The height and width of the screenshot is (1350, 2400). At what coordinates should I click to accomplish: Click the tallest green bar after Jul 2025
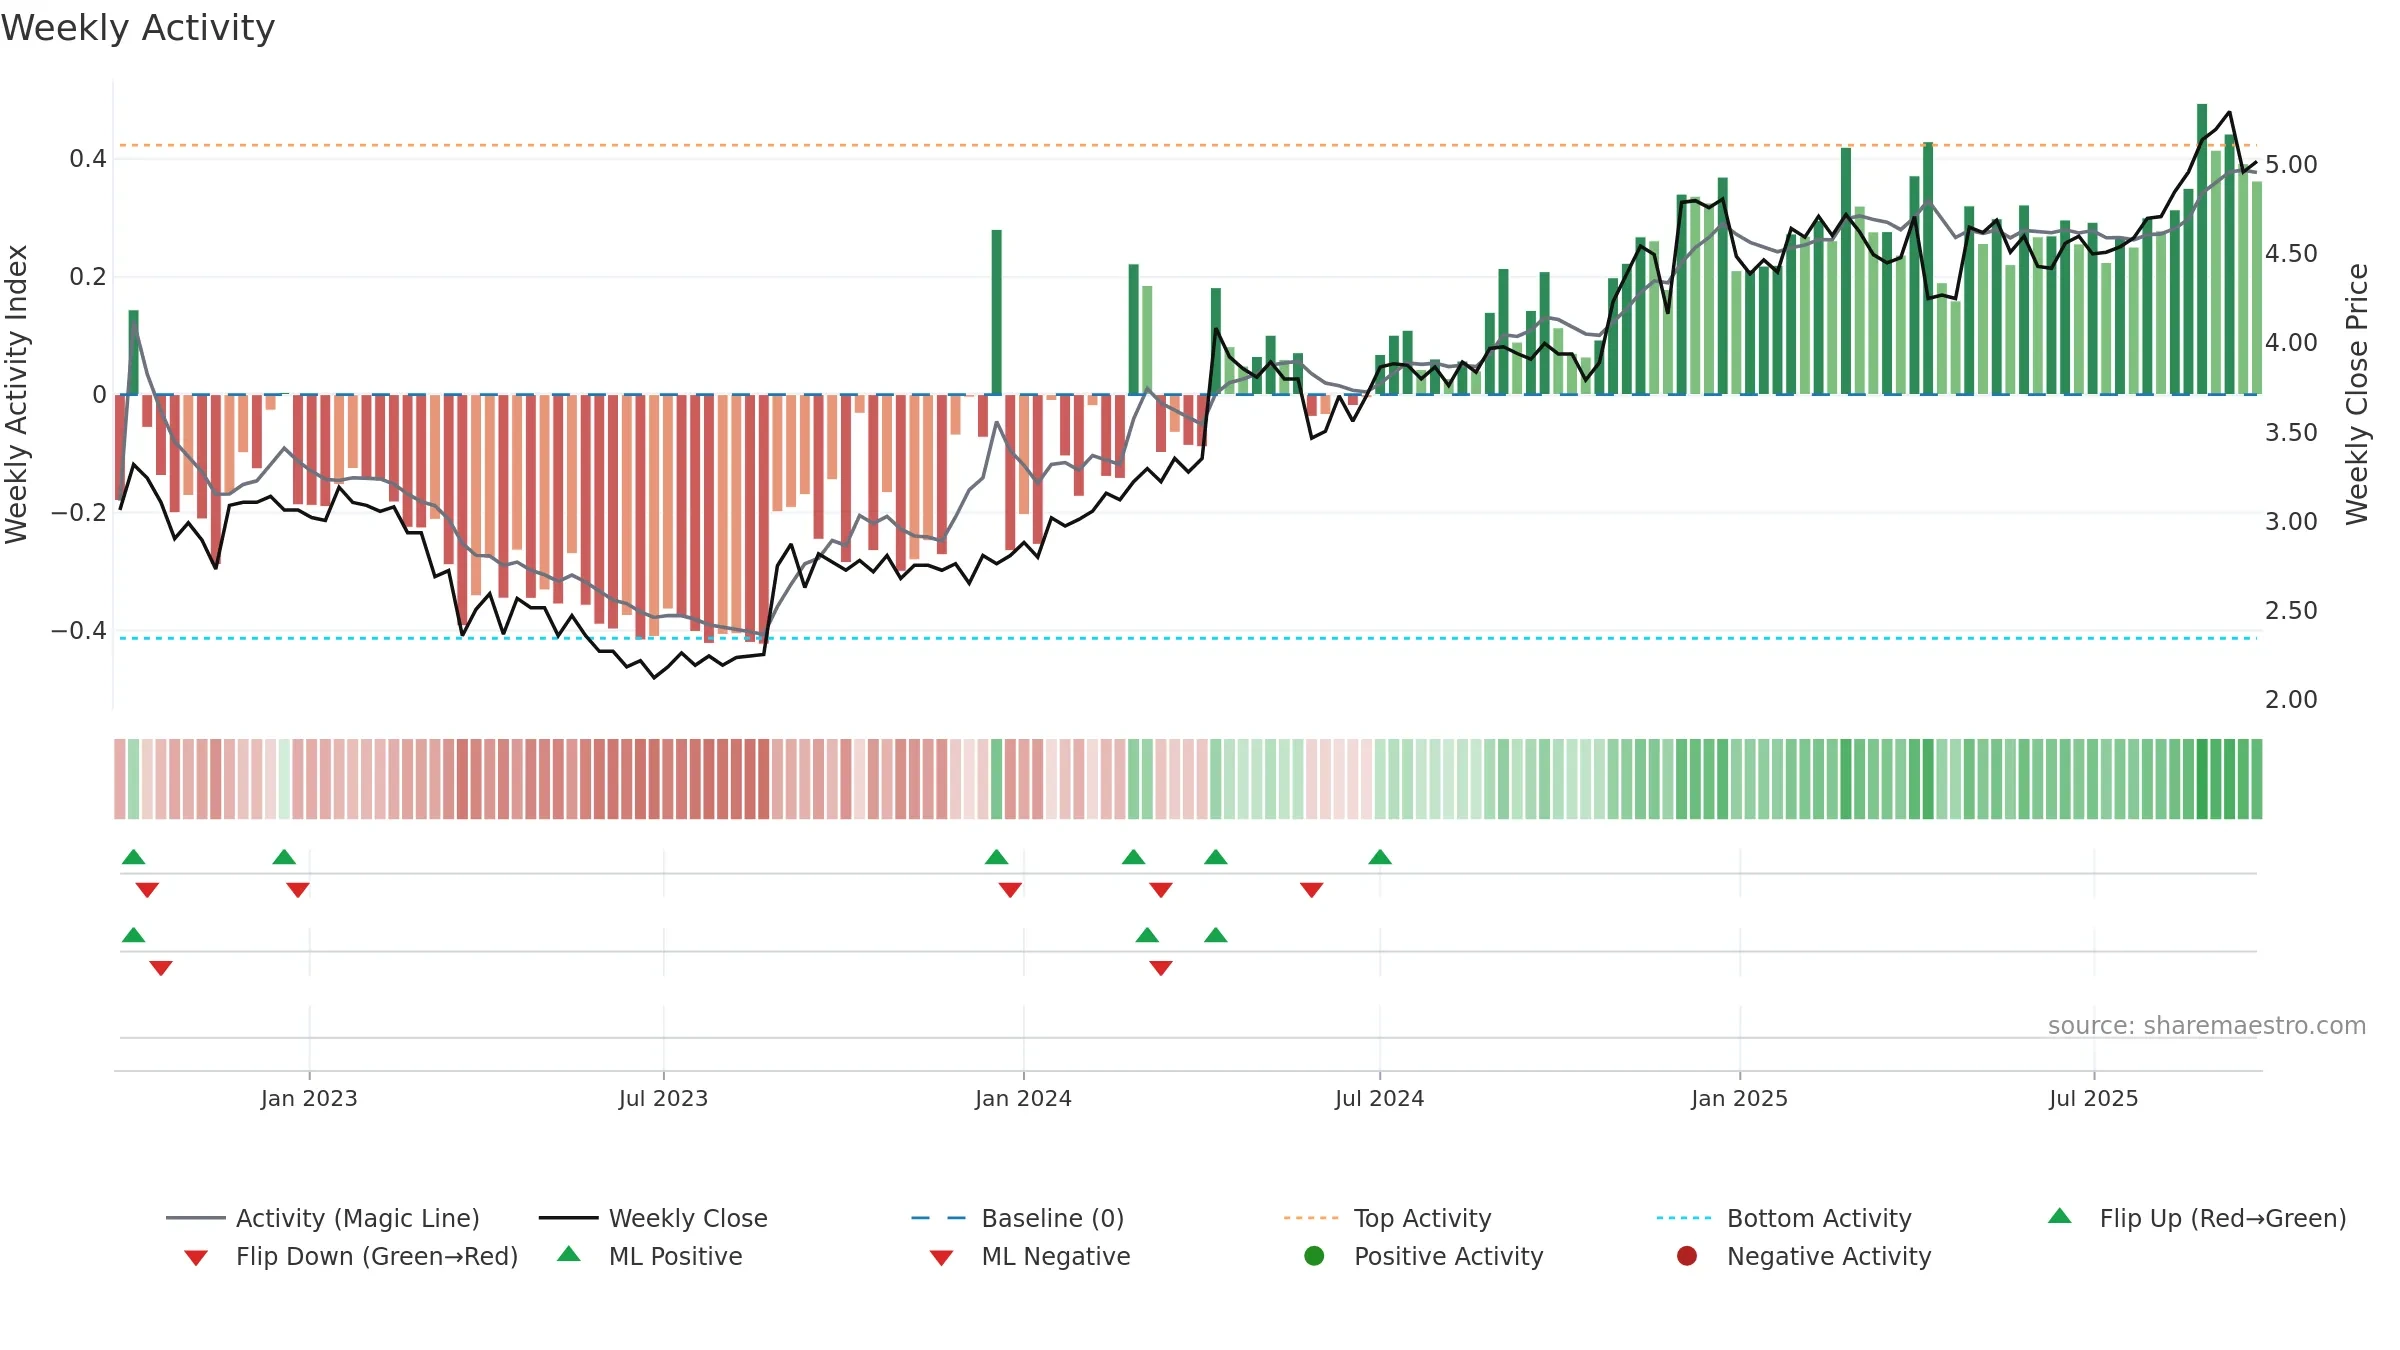(x=2202, y=249)
